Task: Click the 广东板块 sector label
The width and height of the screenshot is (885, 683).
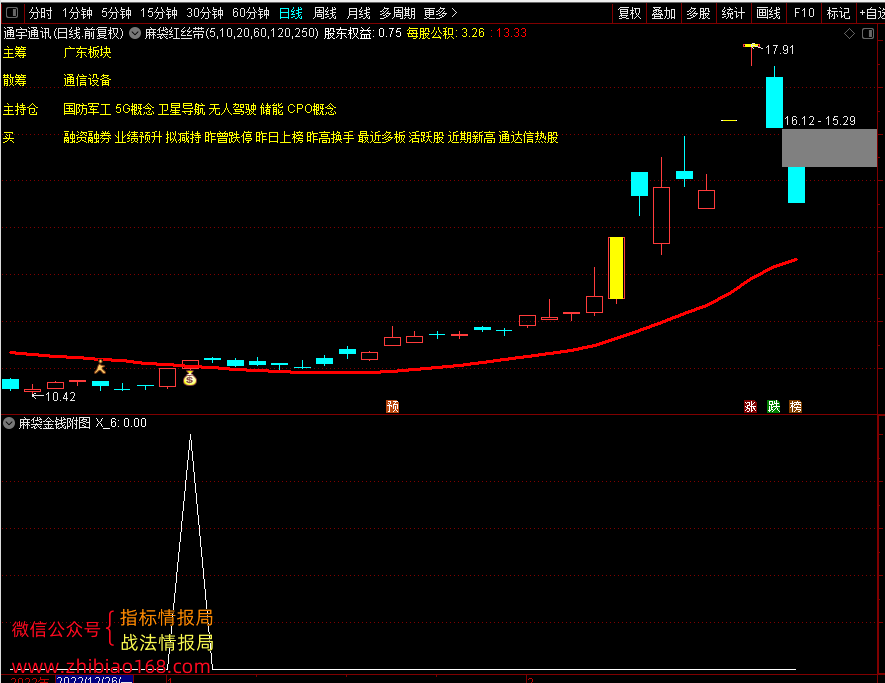Action: pyautogui.click(x=87, y=52)
